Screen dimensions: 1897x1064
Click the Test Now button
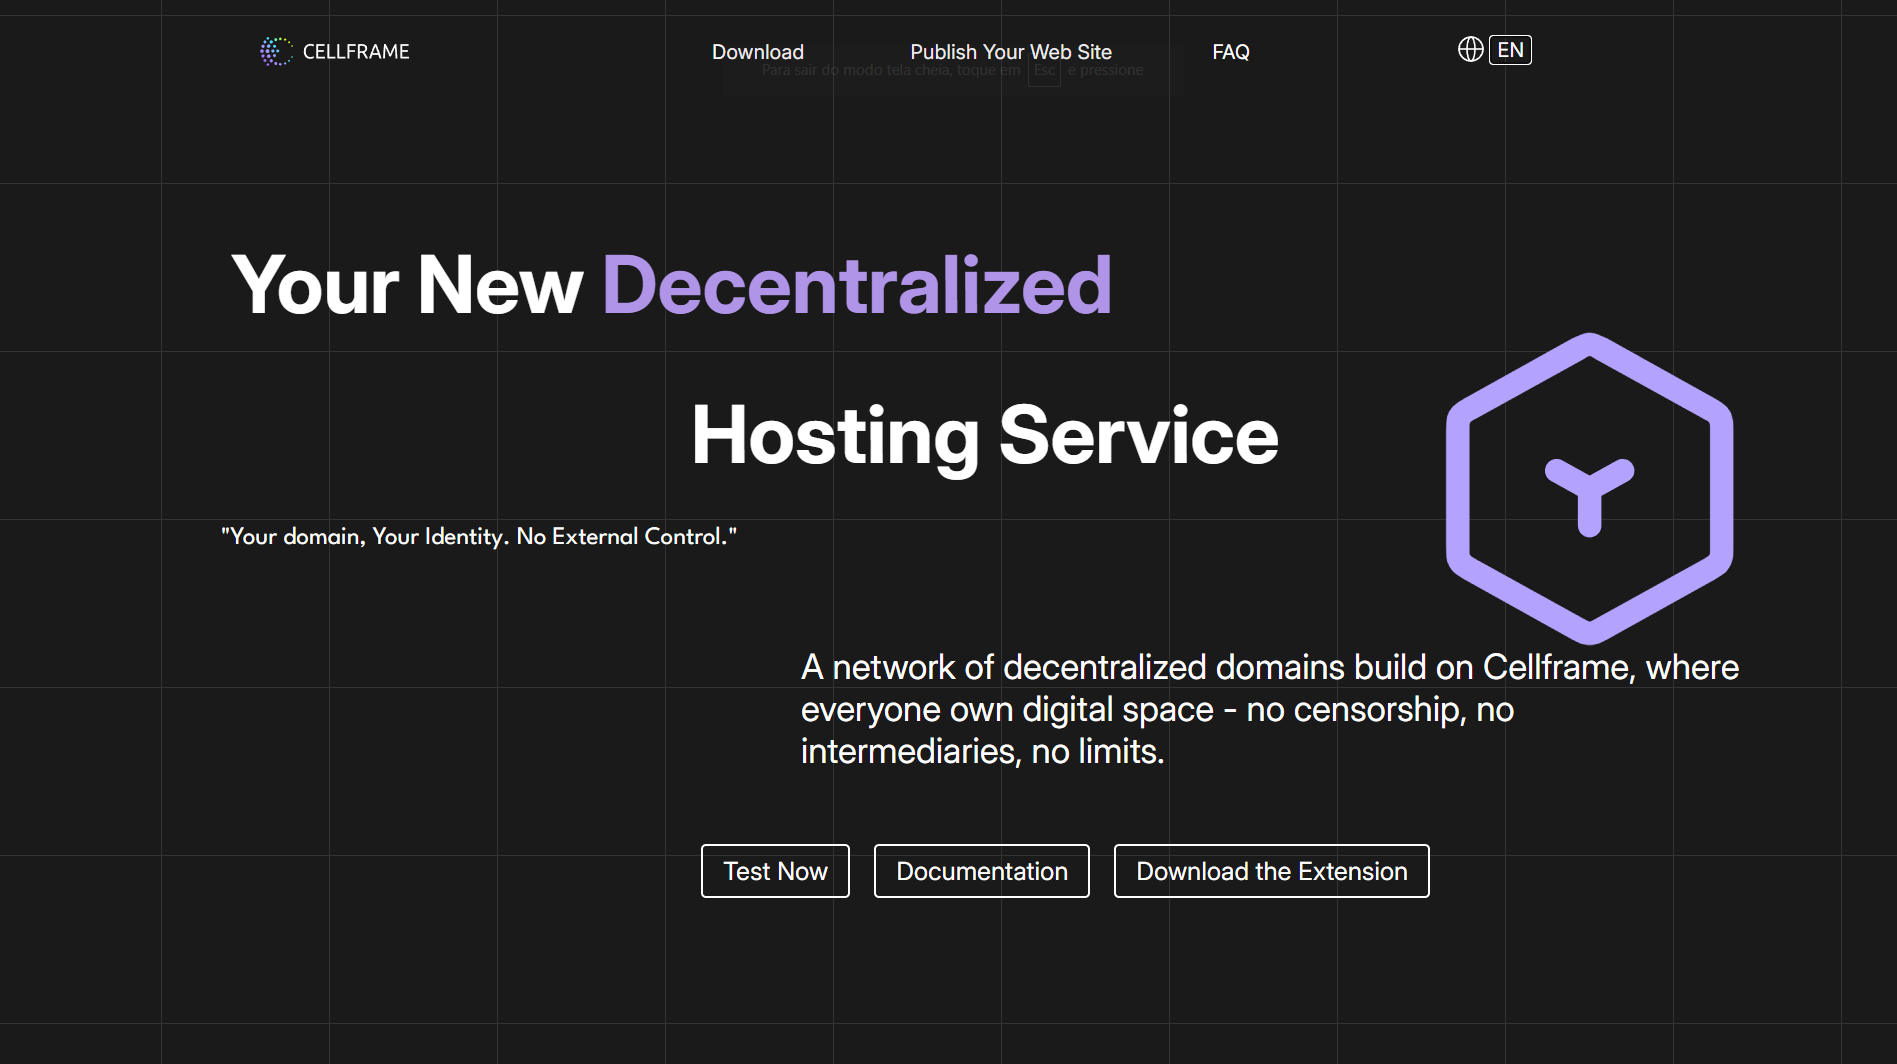[x=775, y=871]
